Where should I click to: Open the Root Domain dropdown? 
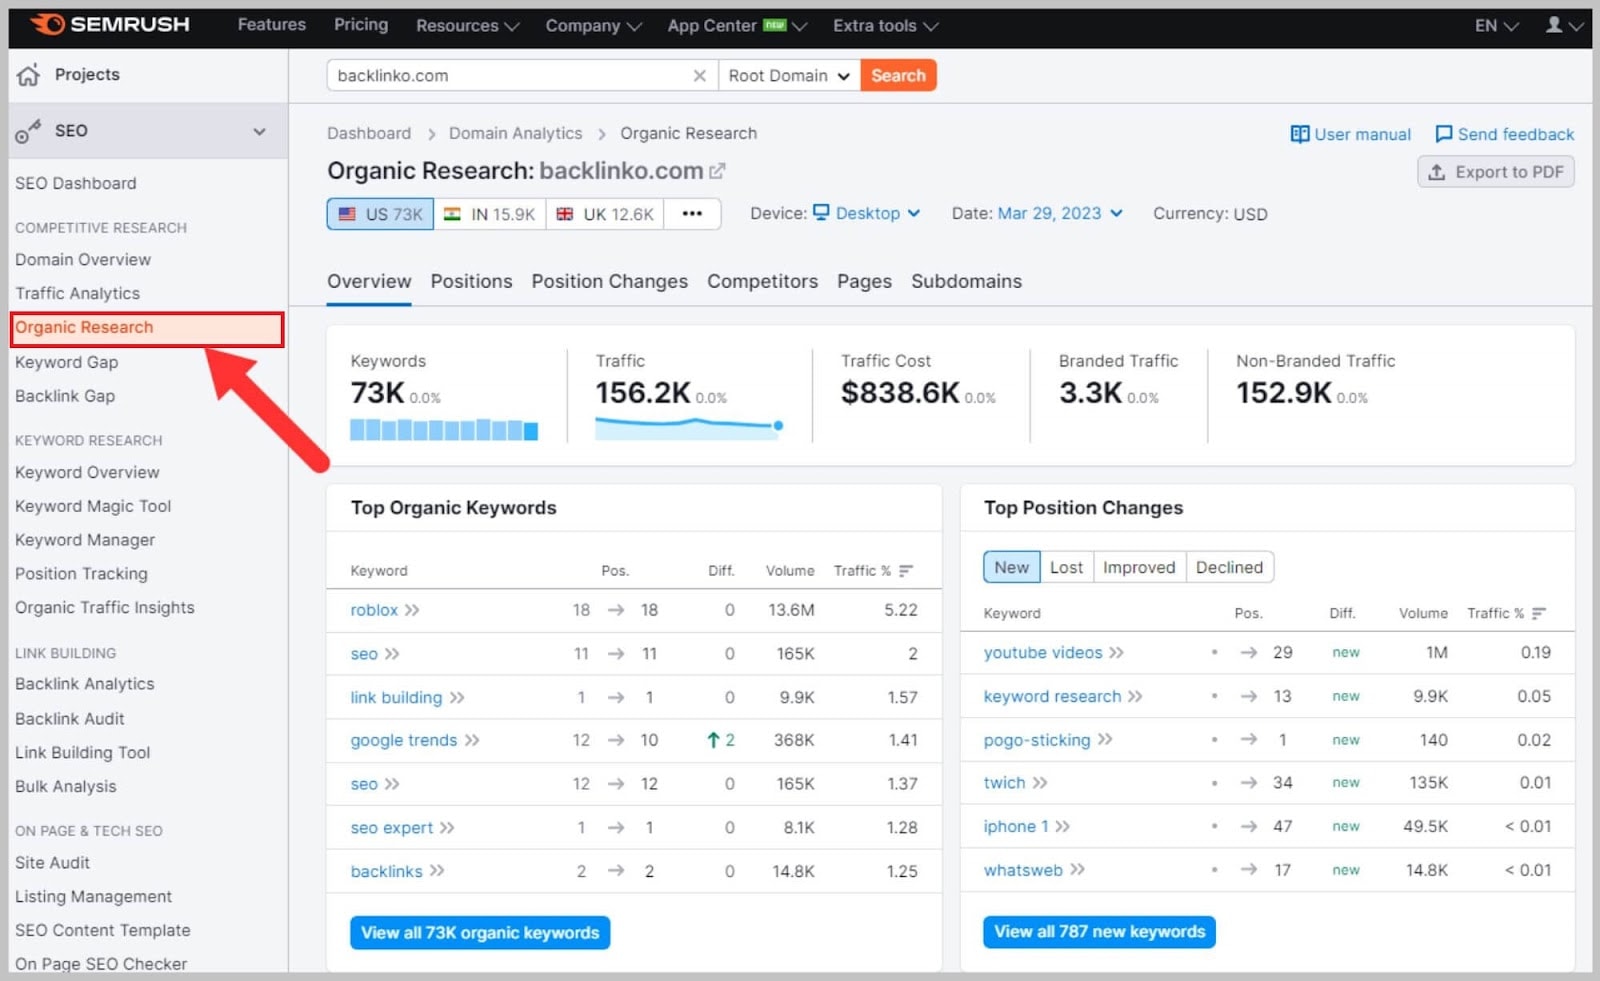tap(789, 76)
